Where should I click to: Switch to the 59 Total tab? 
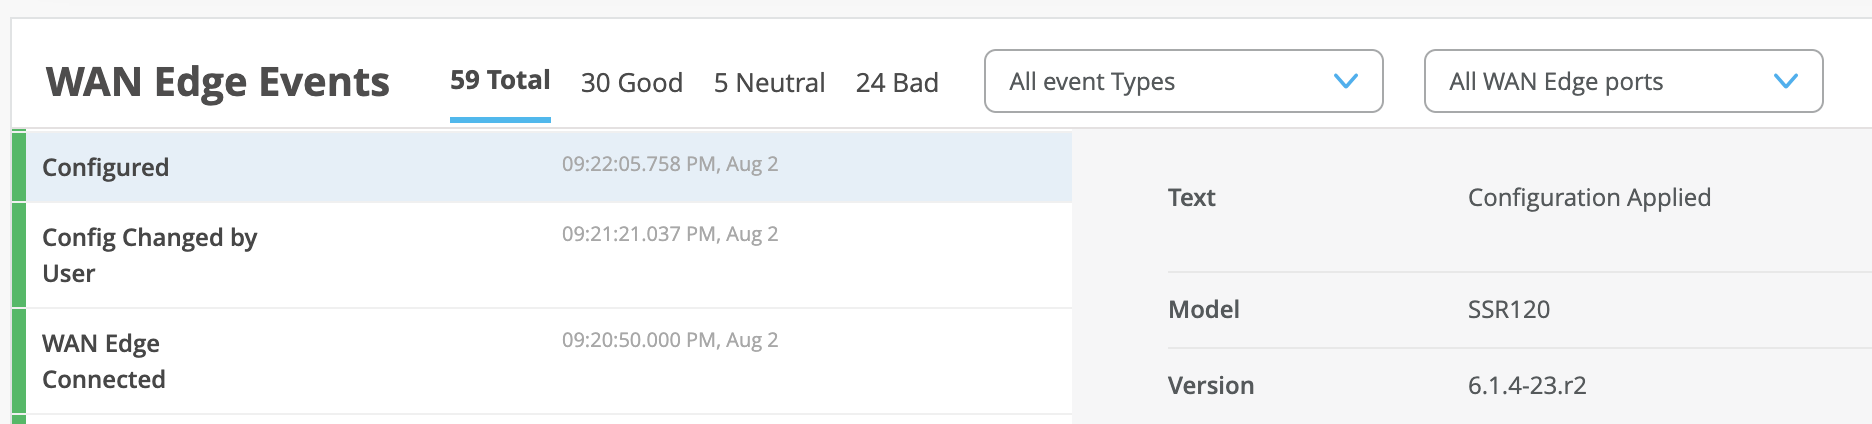(500, 81)
